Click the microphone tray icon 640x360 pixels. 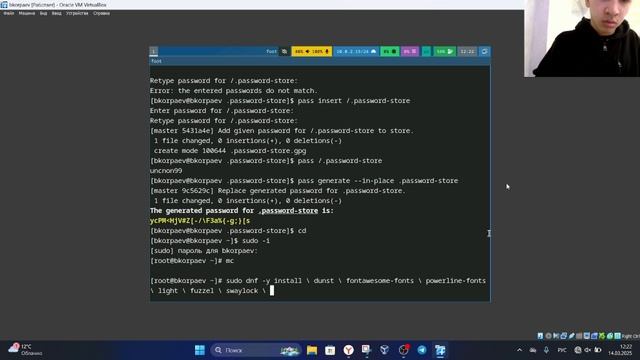click(x=546, y=350)
